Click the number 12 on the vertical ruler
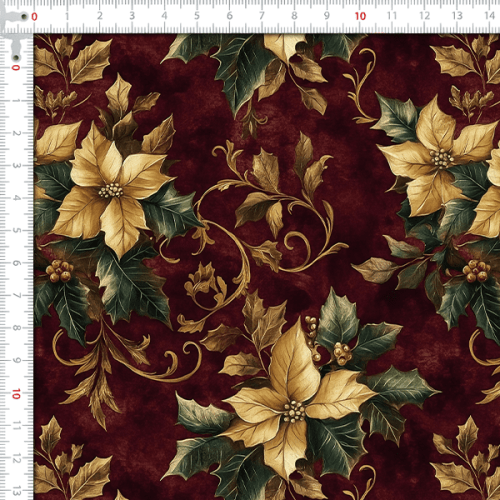Viewport: 500px width, 500px height. pyautogui.click(x=16, y=459)
